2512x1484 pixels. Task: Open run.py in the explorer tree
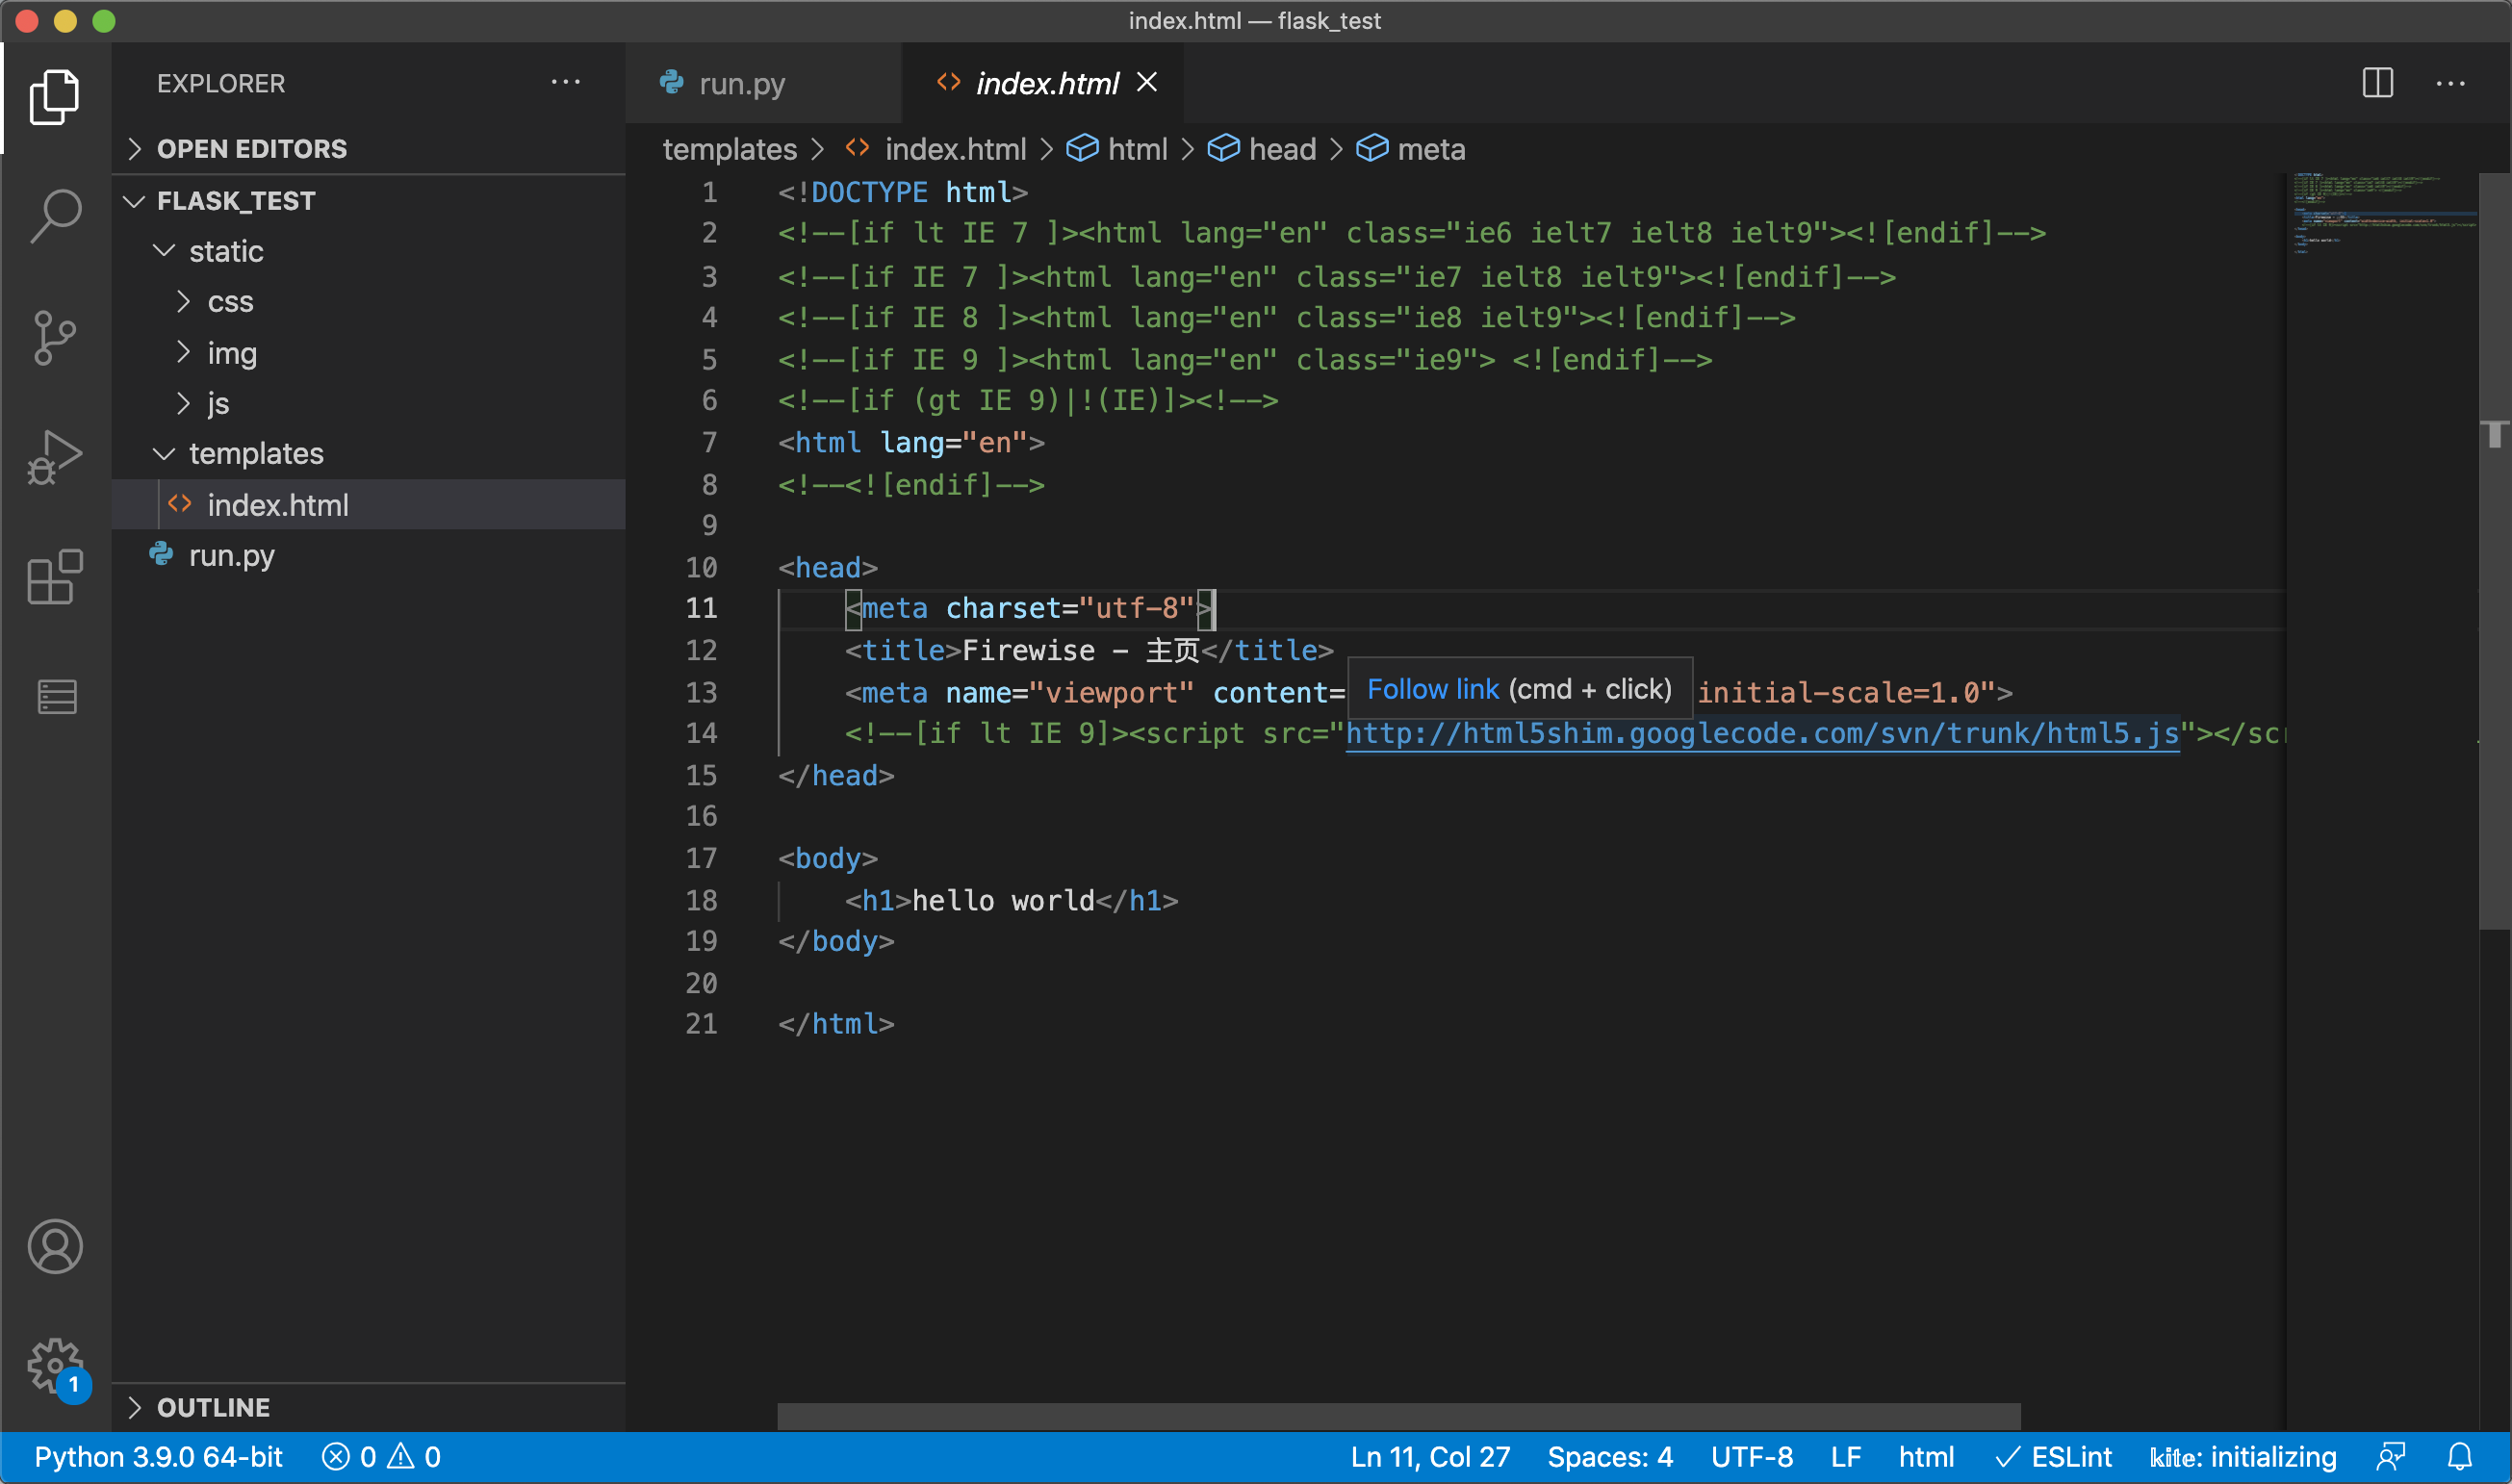pos(231,555)
